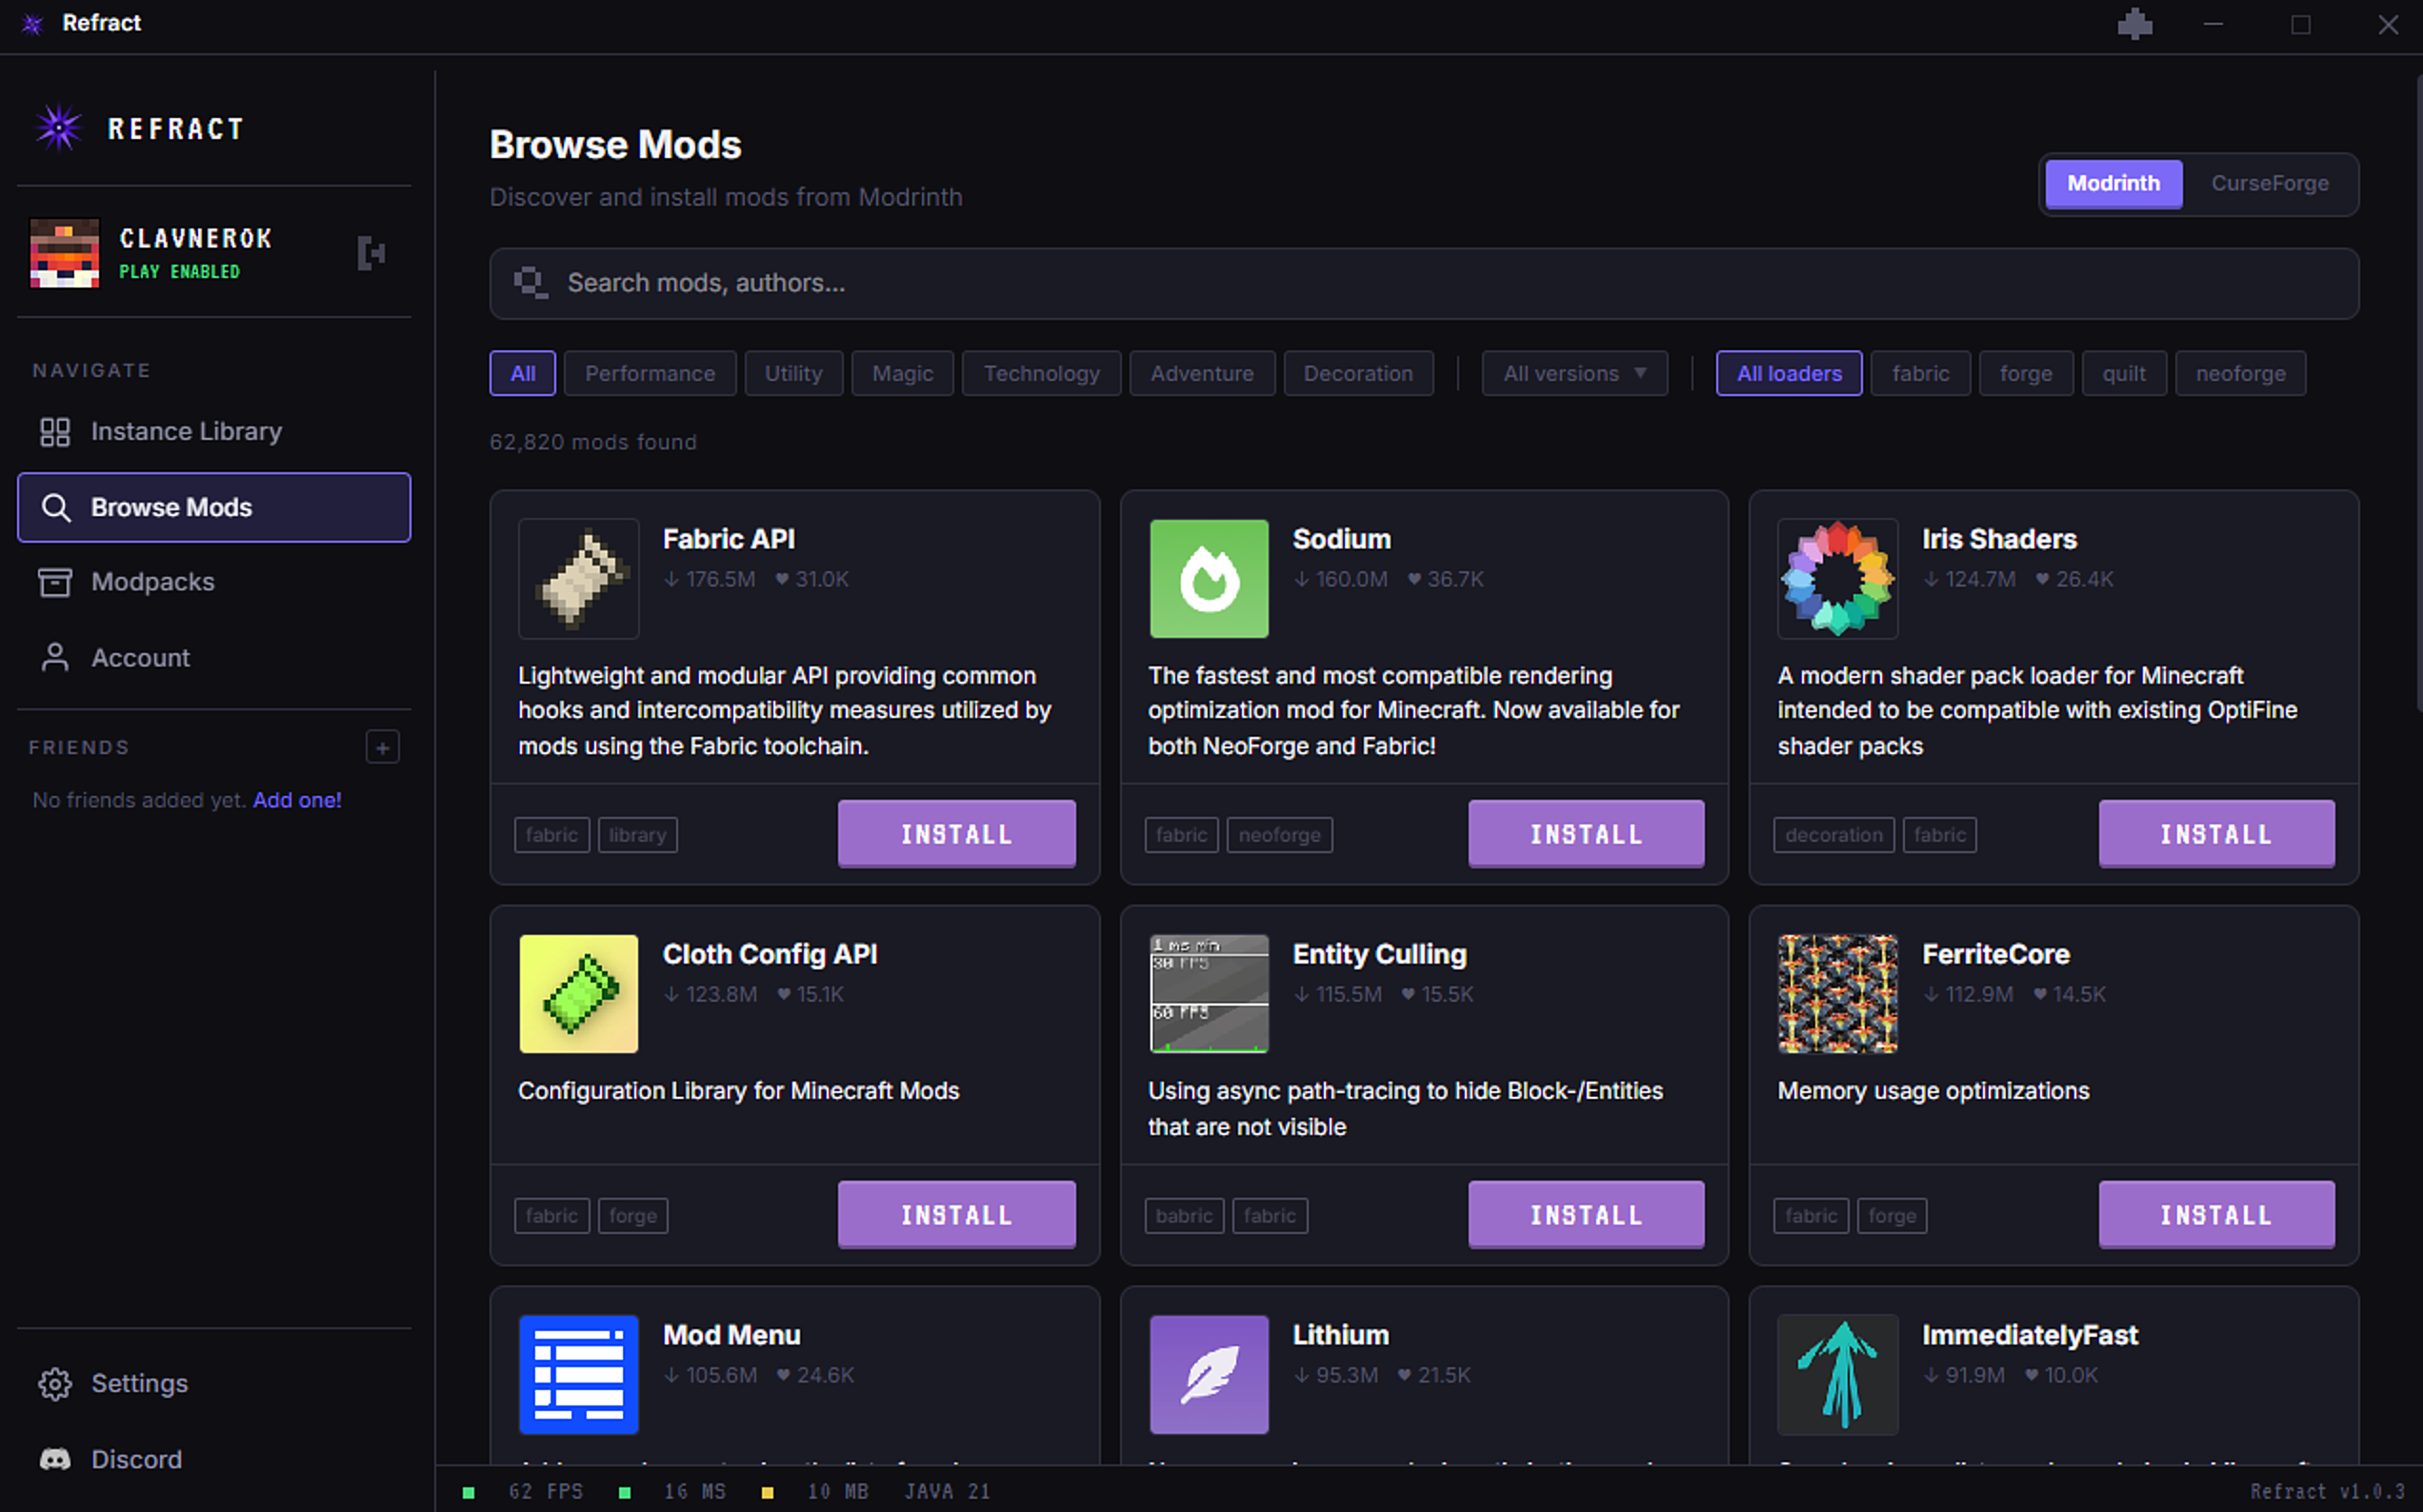Click the Fabric API mod icon
This screenshot has width=2423, height=1512.
tap(579, 579)
